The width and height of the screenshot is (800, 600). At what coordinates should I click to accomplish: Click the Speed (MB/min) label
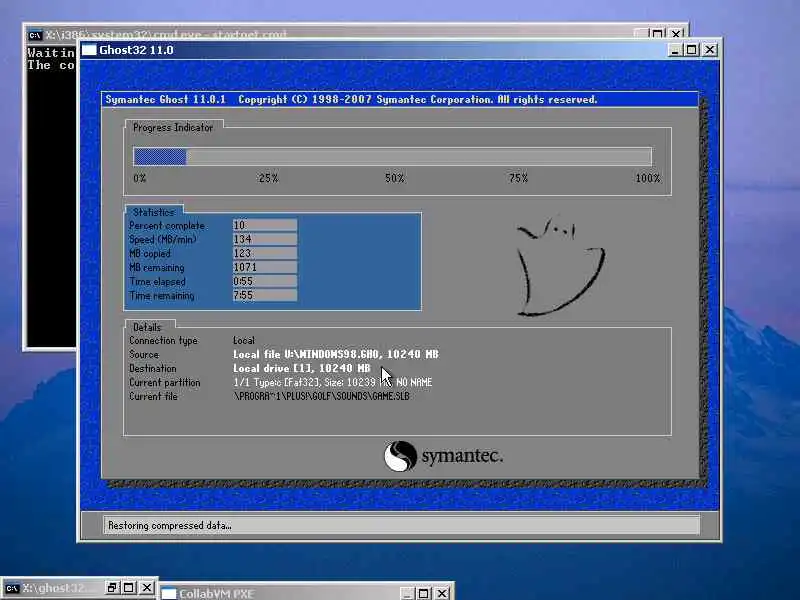coord(163,239)
